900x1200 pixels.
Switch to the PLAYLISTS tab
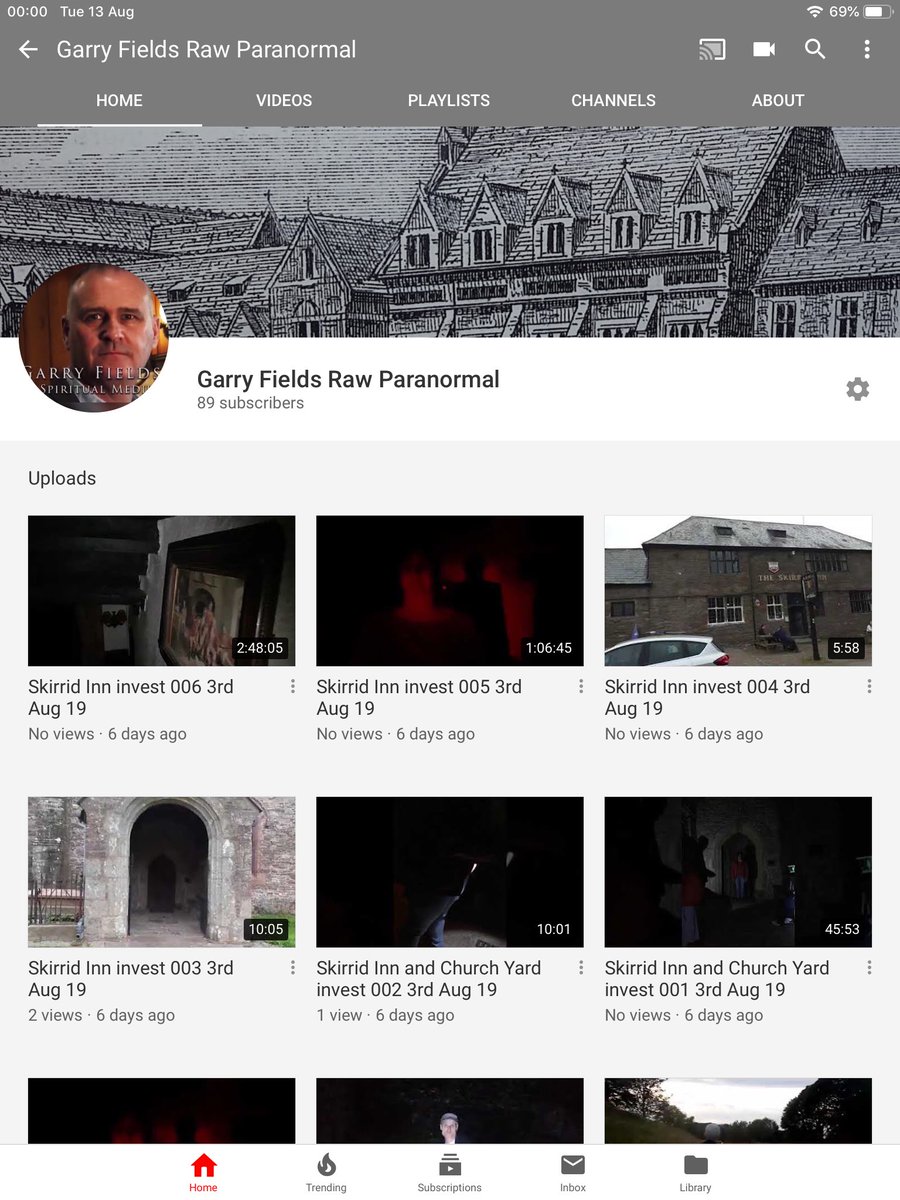(x=449, y=101)
